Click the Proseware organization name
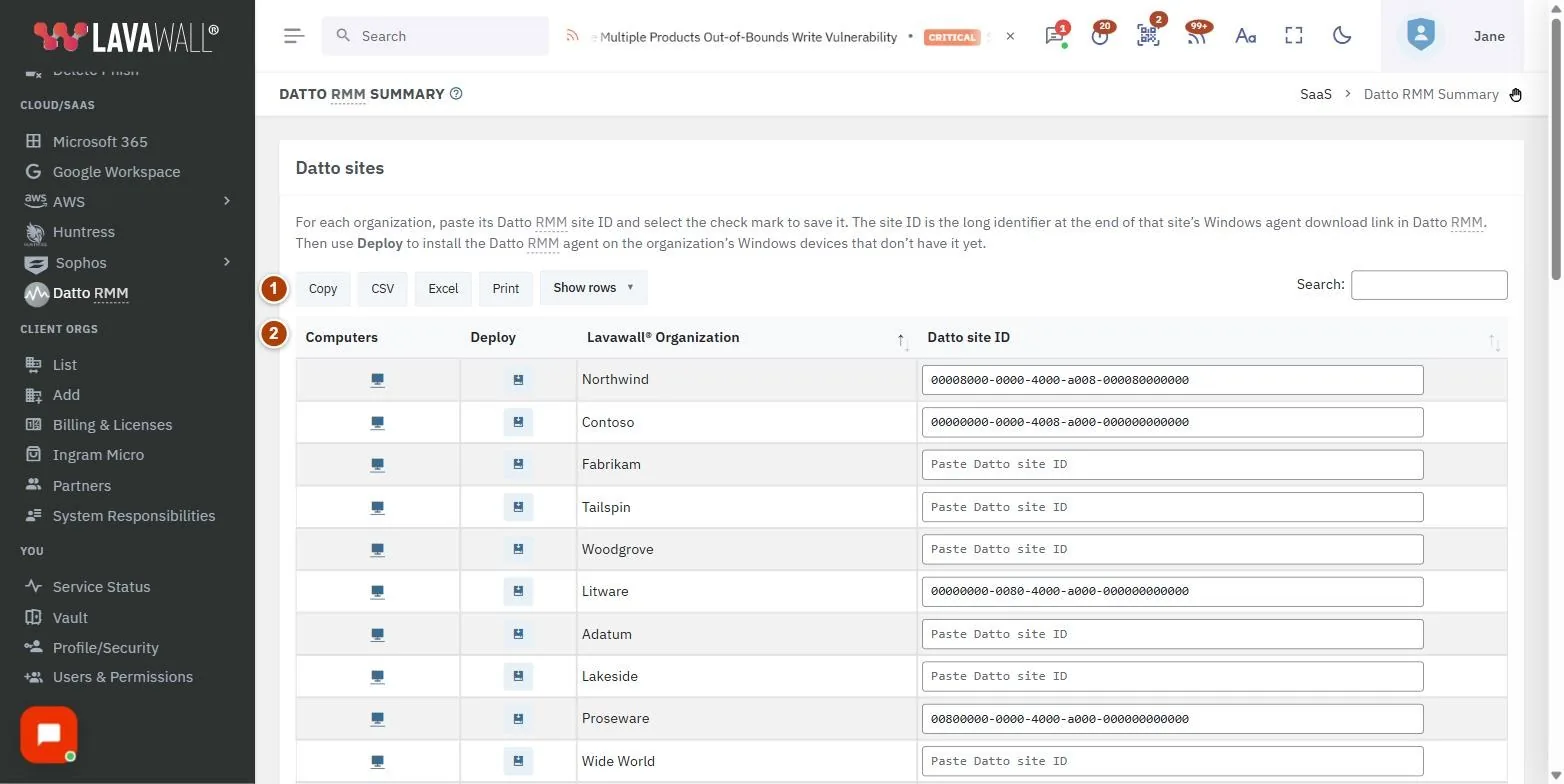1564x784 pixels. (616, 718)
